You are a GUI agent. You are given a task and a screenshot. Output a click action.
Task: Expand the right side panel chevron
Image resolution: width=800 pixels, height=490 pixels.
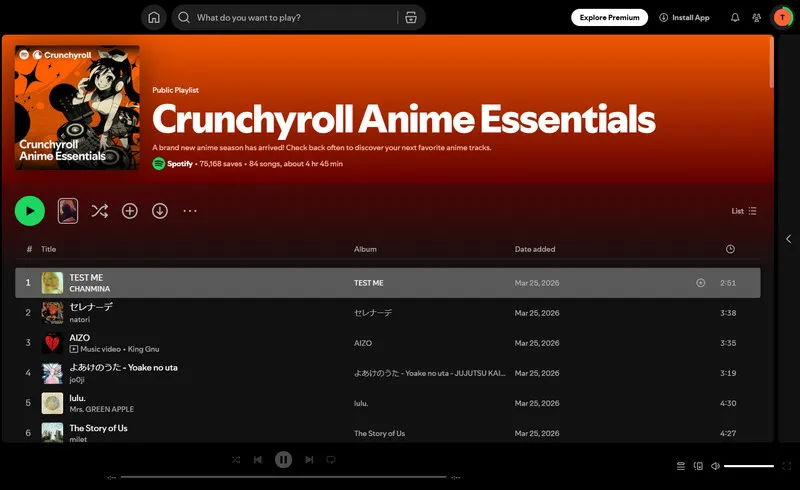coord(788,239)
